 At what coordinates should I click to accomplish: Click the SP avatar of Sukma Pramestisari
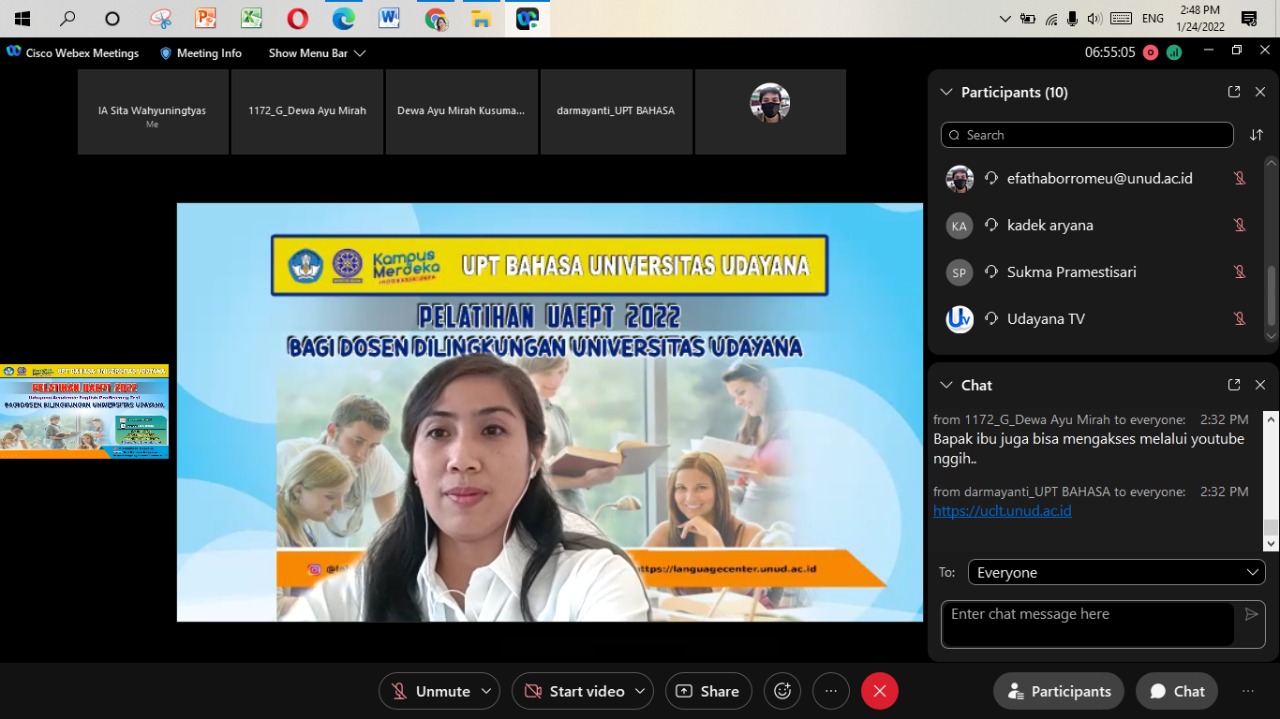959,272
